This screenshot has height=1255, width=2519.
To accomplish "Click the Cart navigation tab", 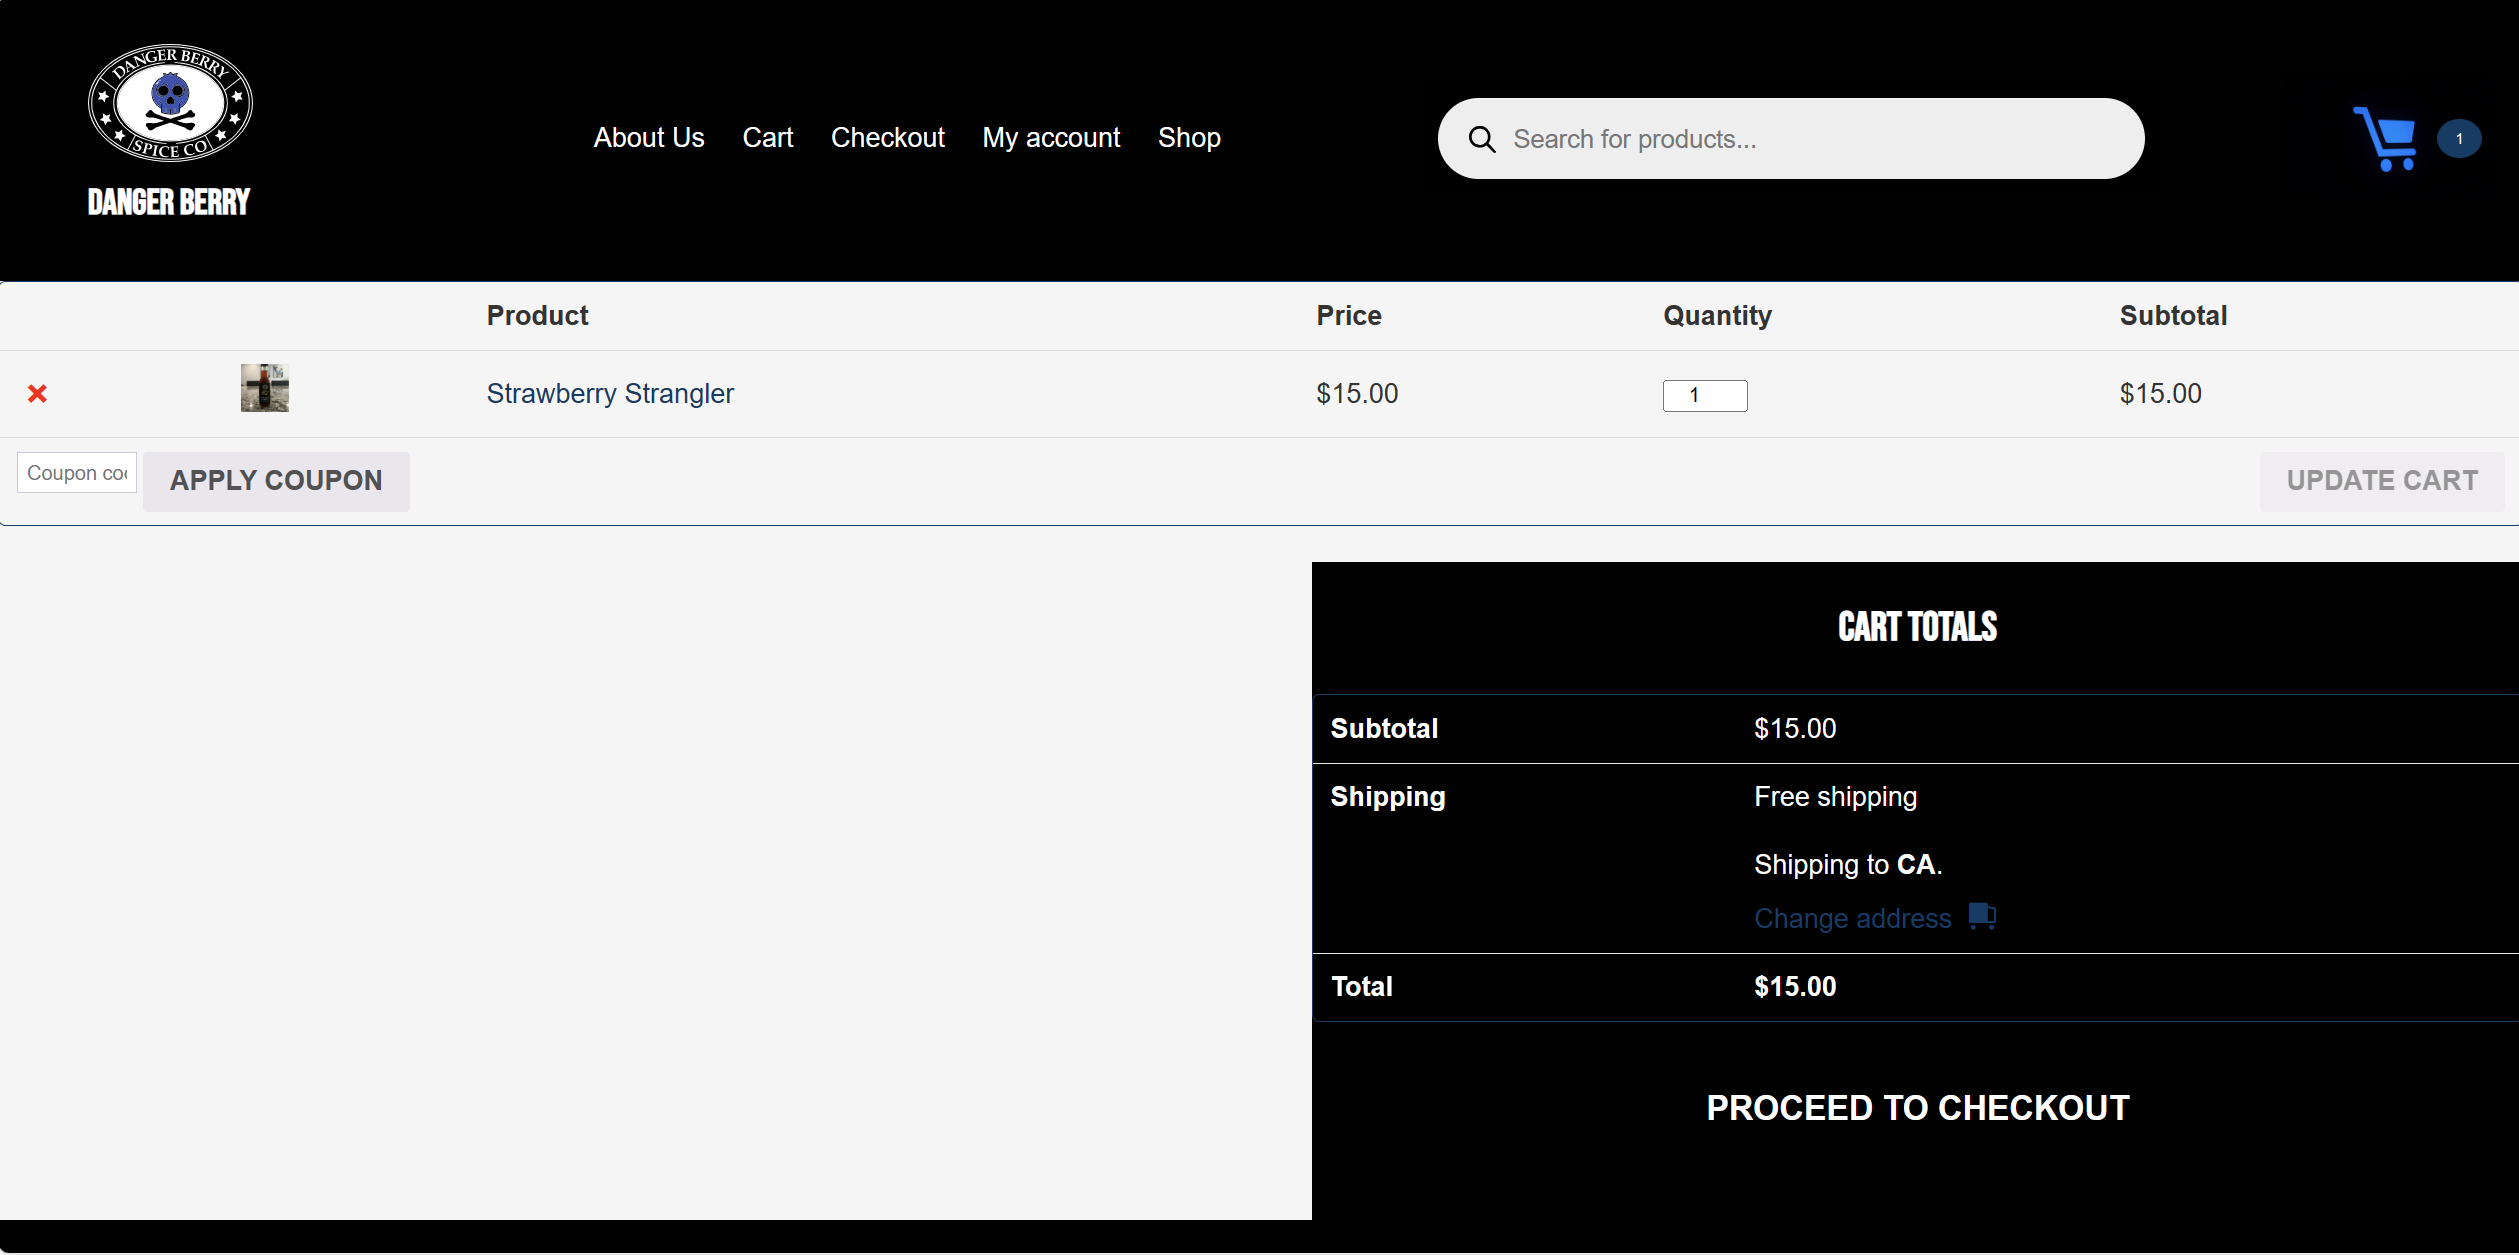I will pos(768,138).
